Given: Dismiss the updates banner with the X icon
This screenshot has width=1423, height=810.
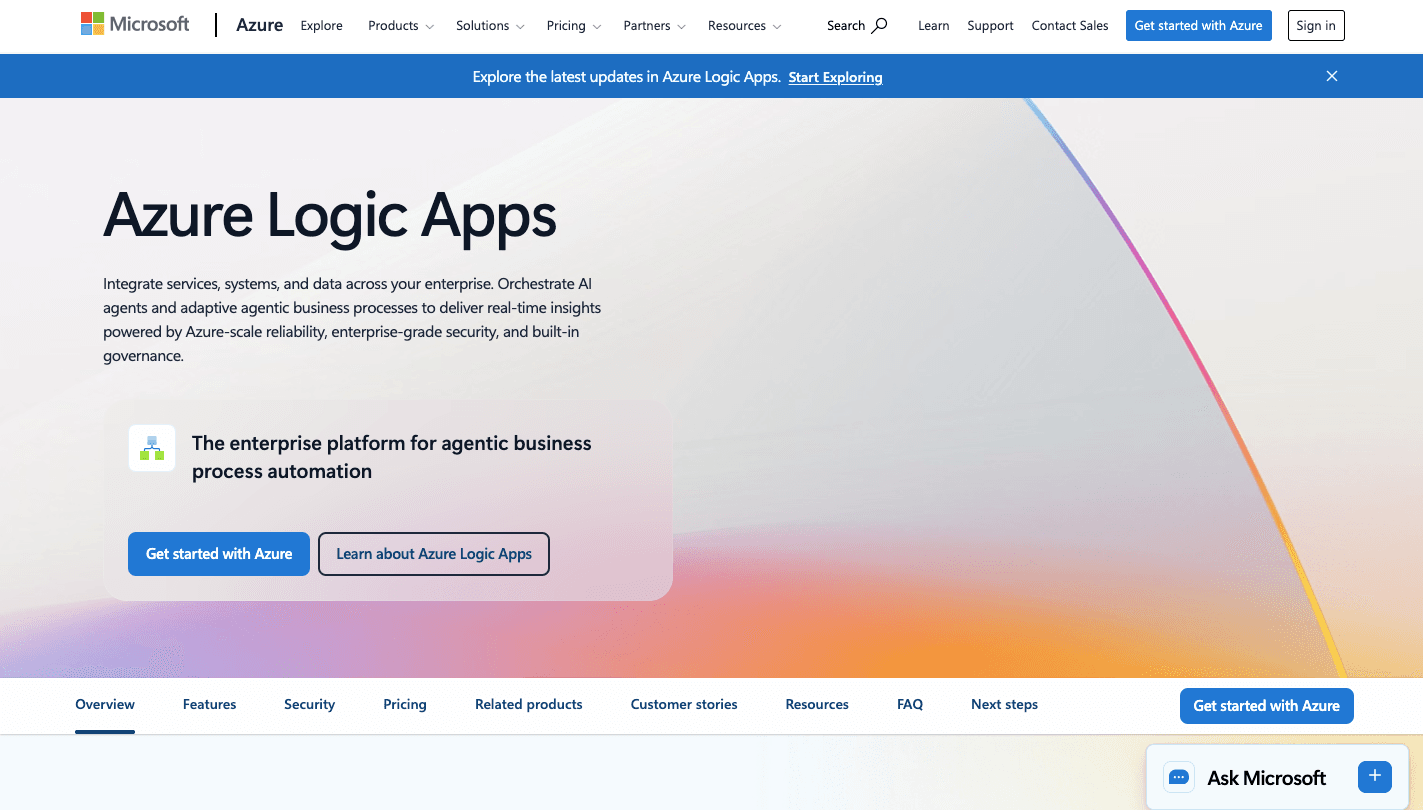Looking at the screenshot, I should click(x=1331, y=75).
